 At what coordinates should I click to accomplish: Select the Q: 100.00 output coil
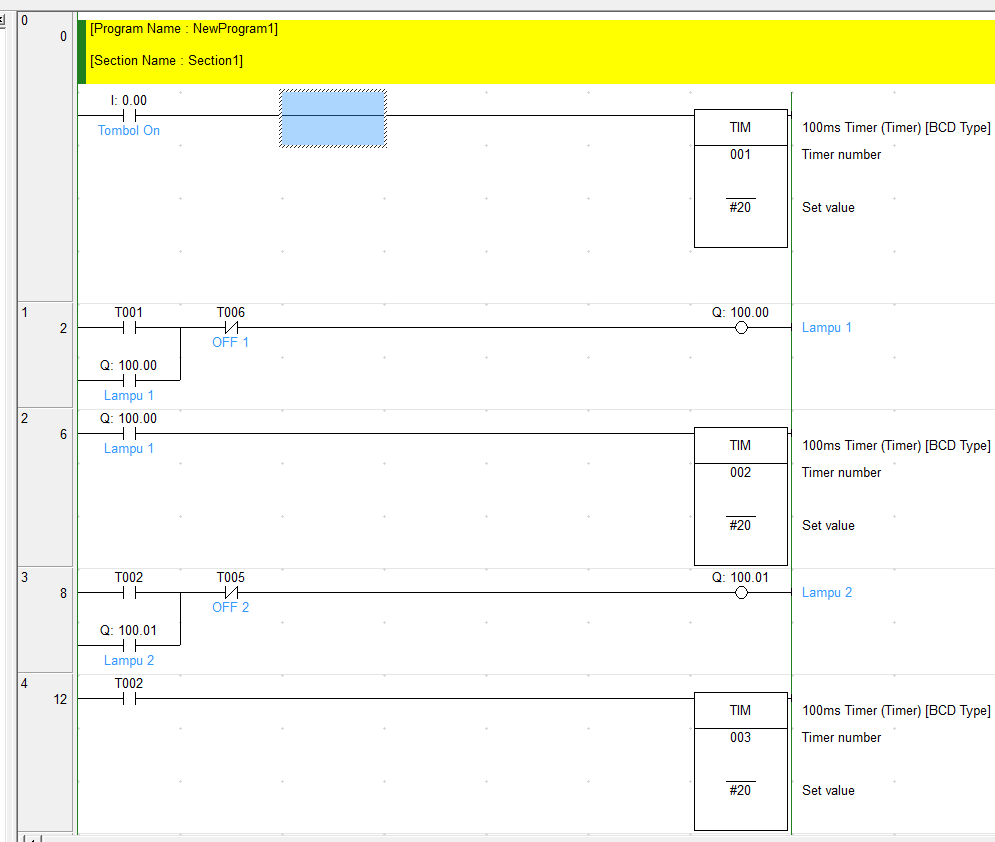coord(741,327)
